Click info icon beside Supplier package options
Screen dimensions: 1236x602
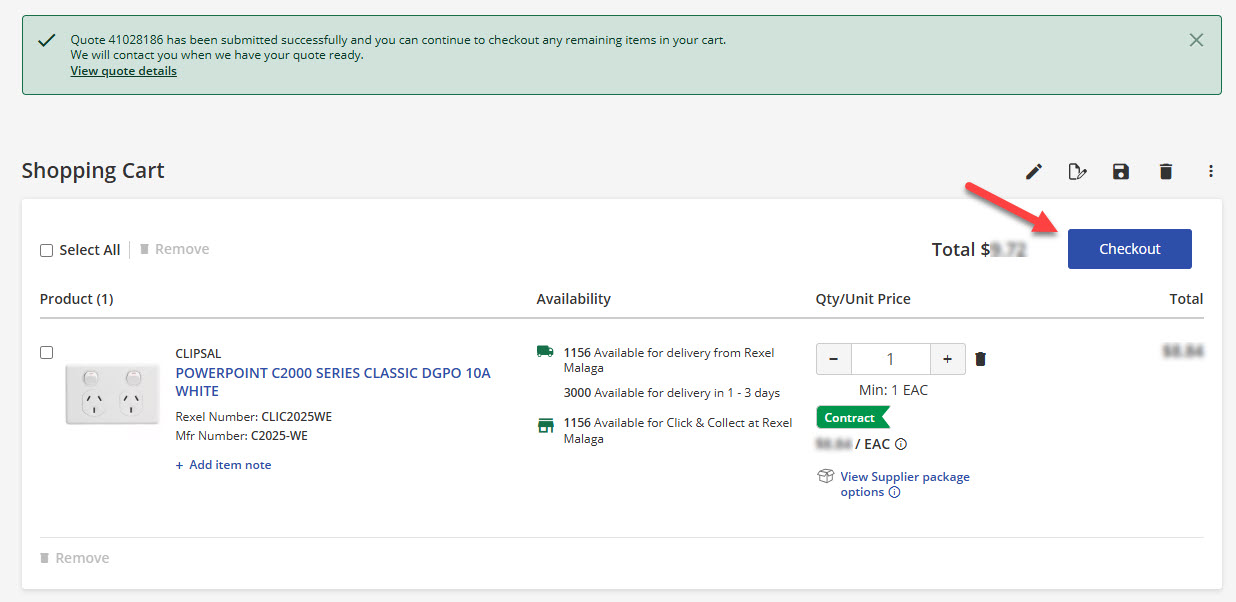tap(895, 492)
